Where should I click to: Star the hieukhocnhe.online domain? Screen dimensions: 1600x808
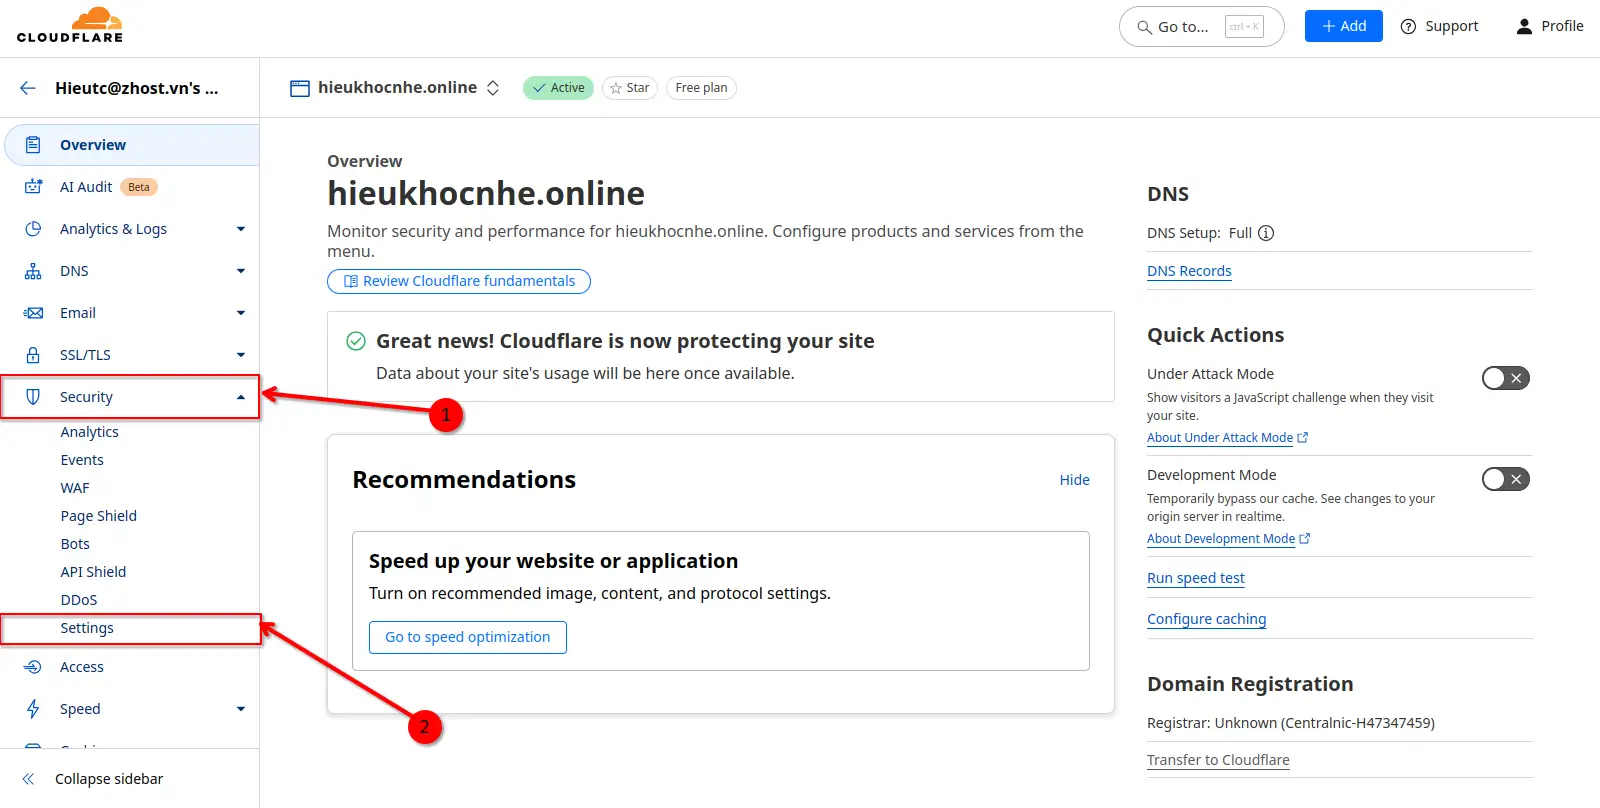629,88
